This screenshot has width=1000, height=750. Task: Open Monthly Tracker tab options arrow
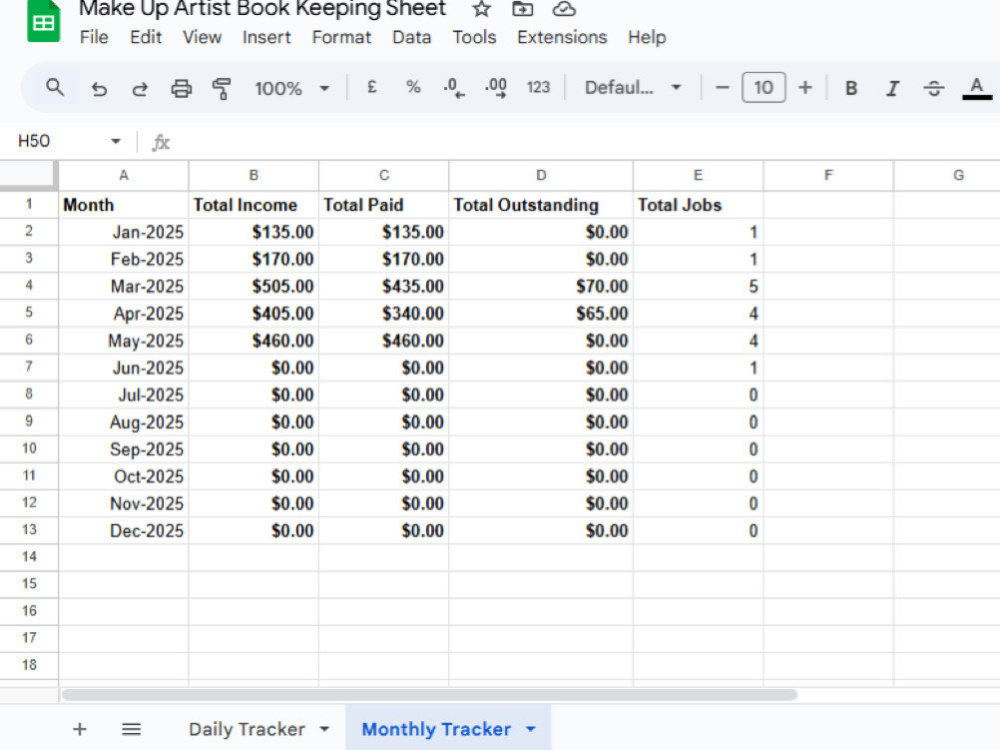[531, 729]
